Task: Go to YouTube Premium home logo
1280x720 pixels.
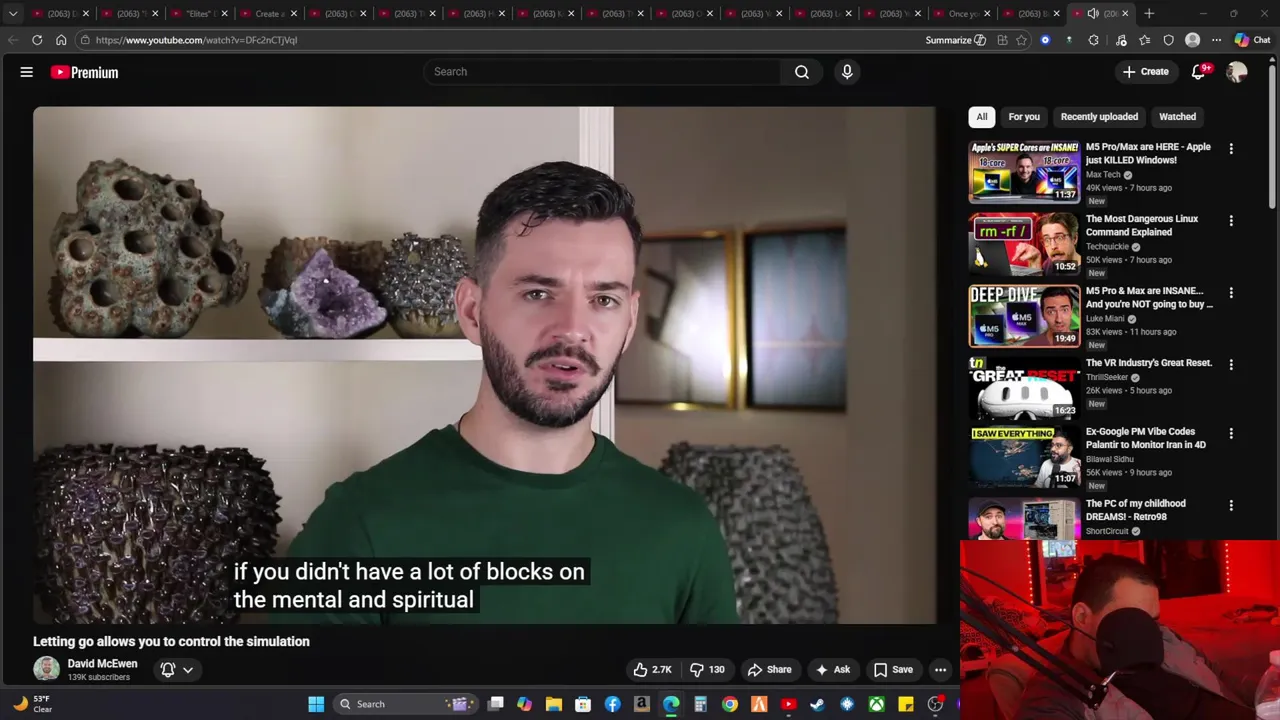Action: [x=85, y=72]
